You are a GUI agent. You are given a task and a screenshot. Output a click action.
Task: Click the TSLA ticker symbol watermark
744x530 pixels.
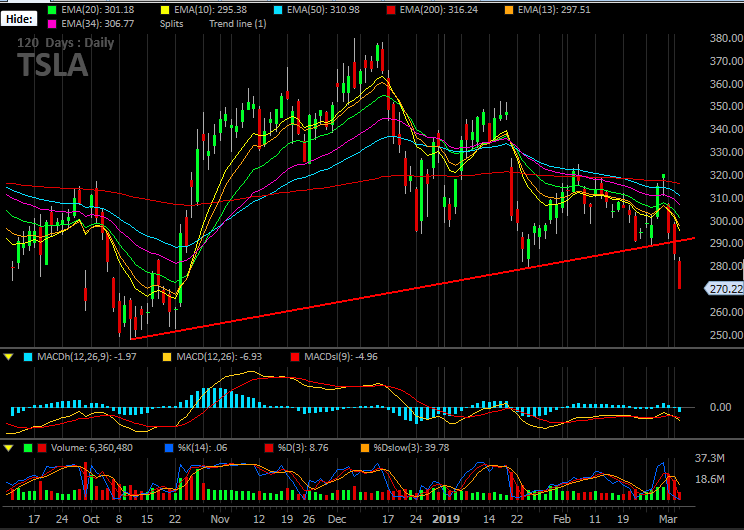[53, 65]
